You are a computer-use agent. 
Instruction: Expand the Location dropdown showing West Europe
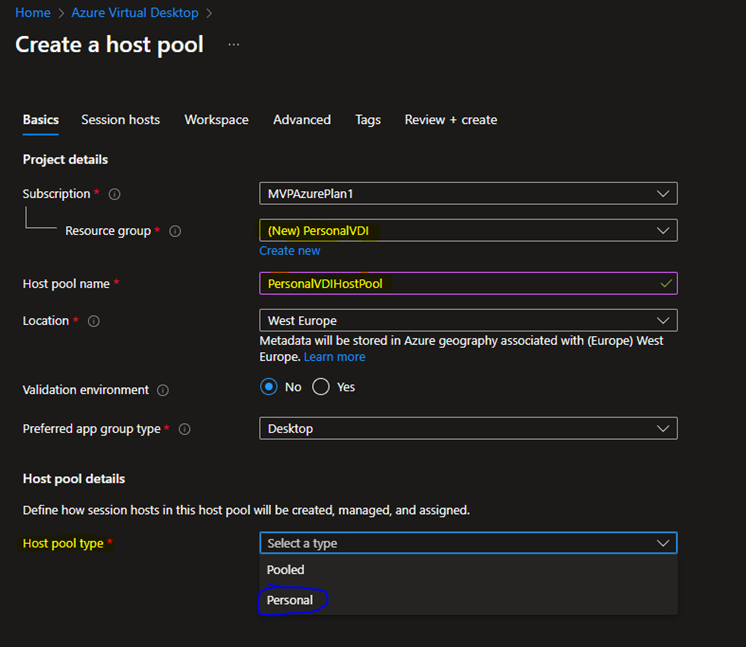click(467, 320)
